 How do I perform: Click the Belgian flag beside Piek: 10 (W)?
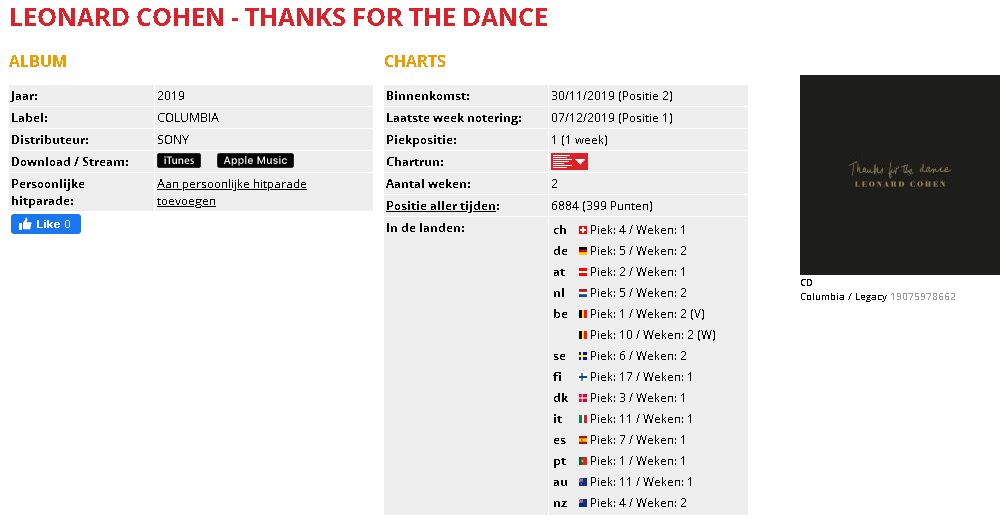click(583, 335)
